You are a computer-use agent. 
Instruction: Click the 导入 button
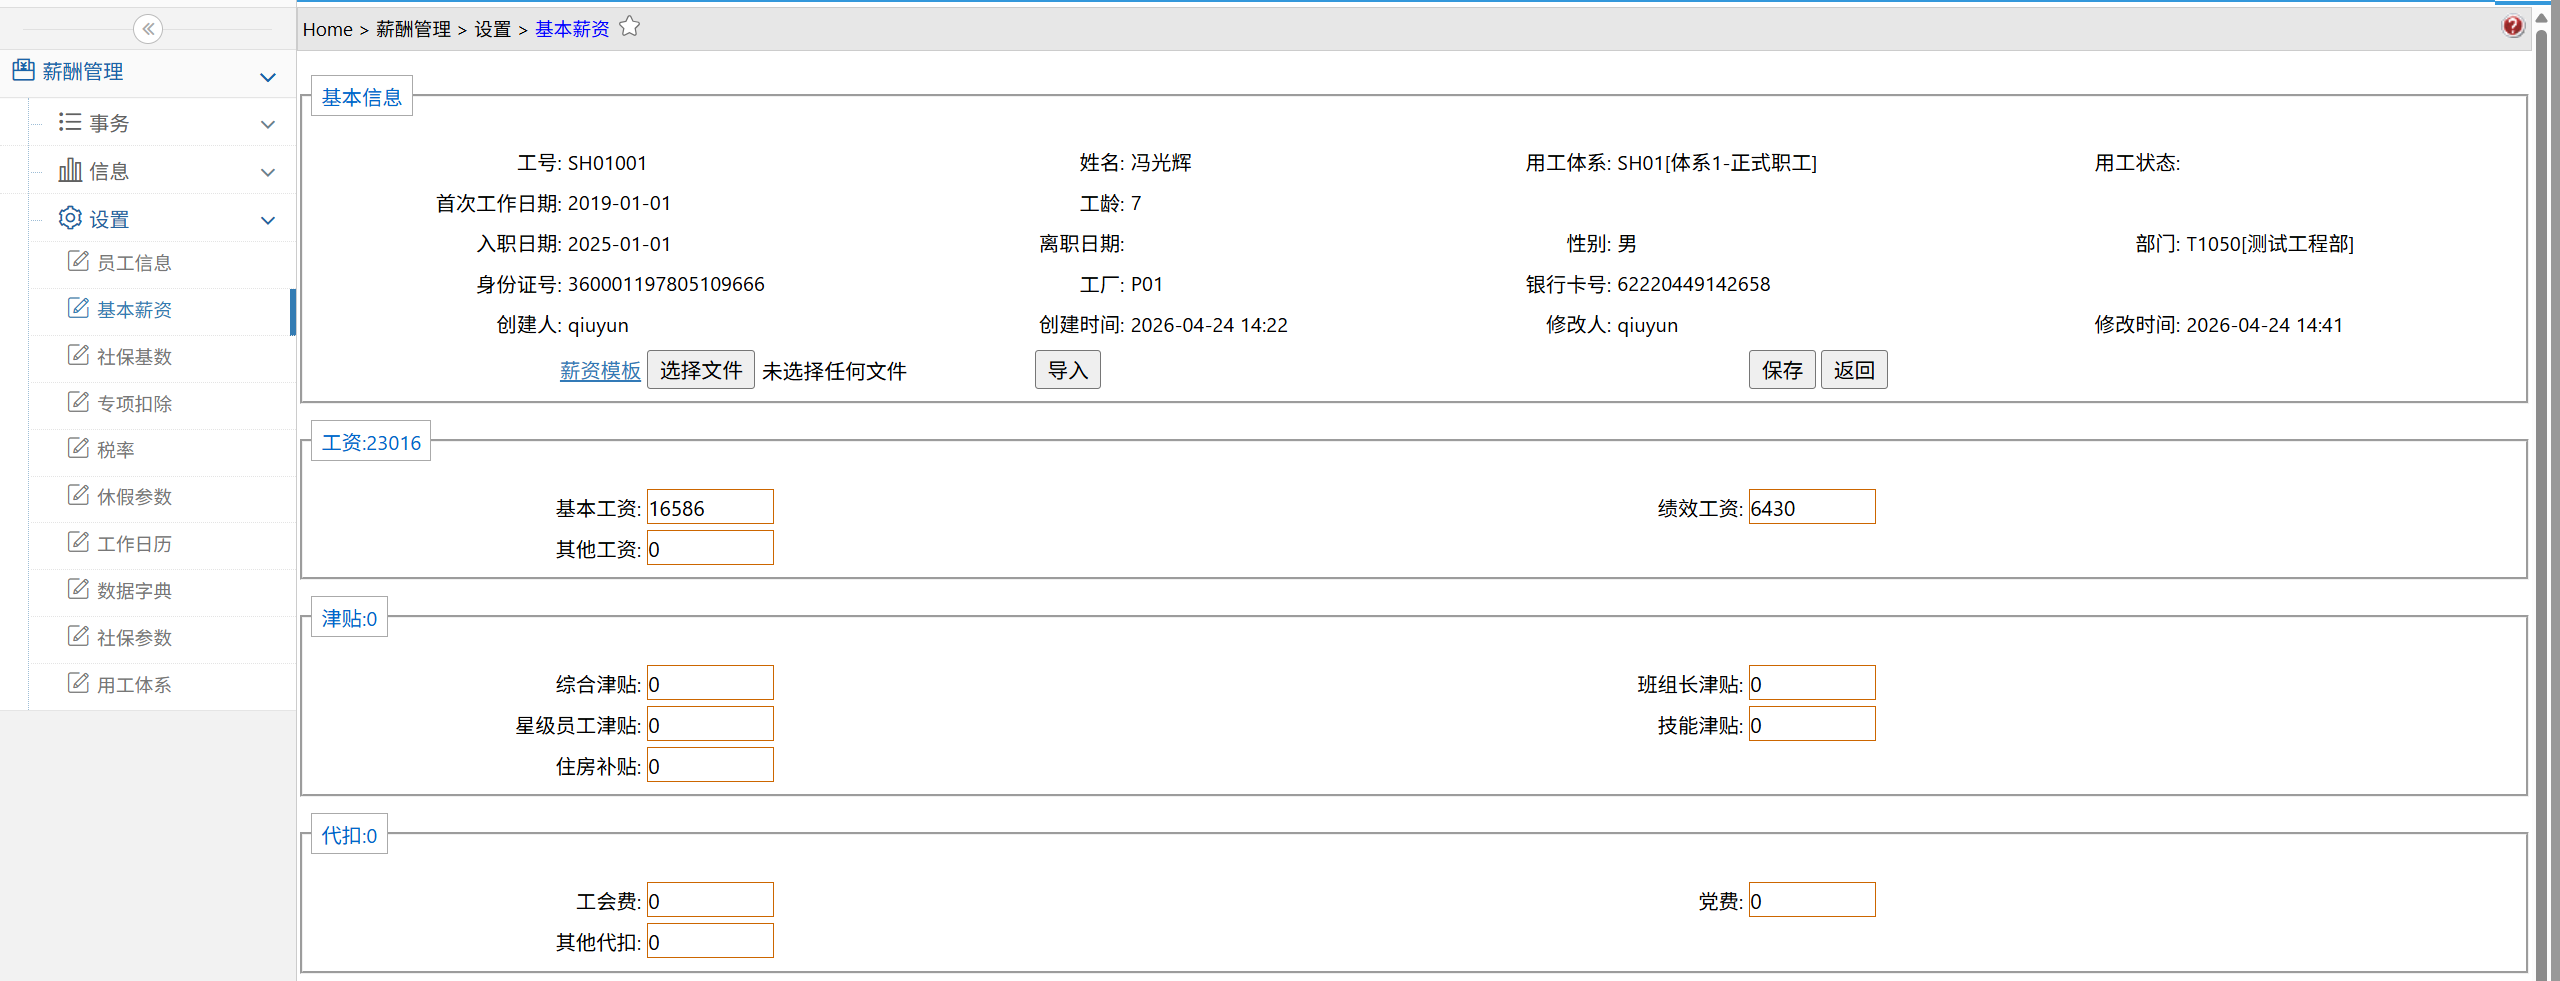tap(1067, 370)
